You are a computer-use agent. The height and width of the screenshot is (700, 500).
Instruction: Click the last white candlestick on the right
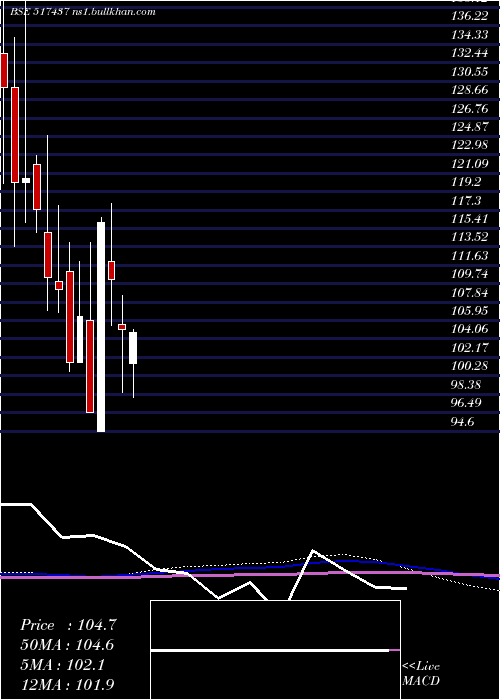coord(133,348)
